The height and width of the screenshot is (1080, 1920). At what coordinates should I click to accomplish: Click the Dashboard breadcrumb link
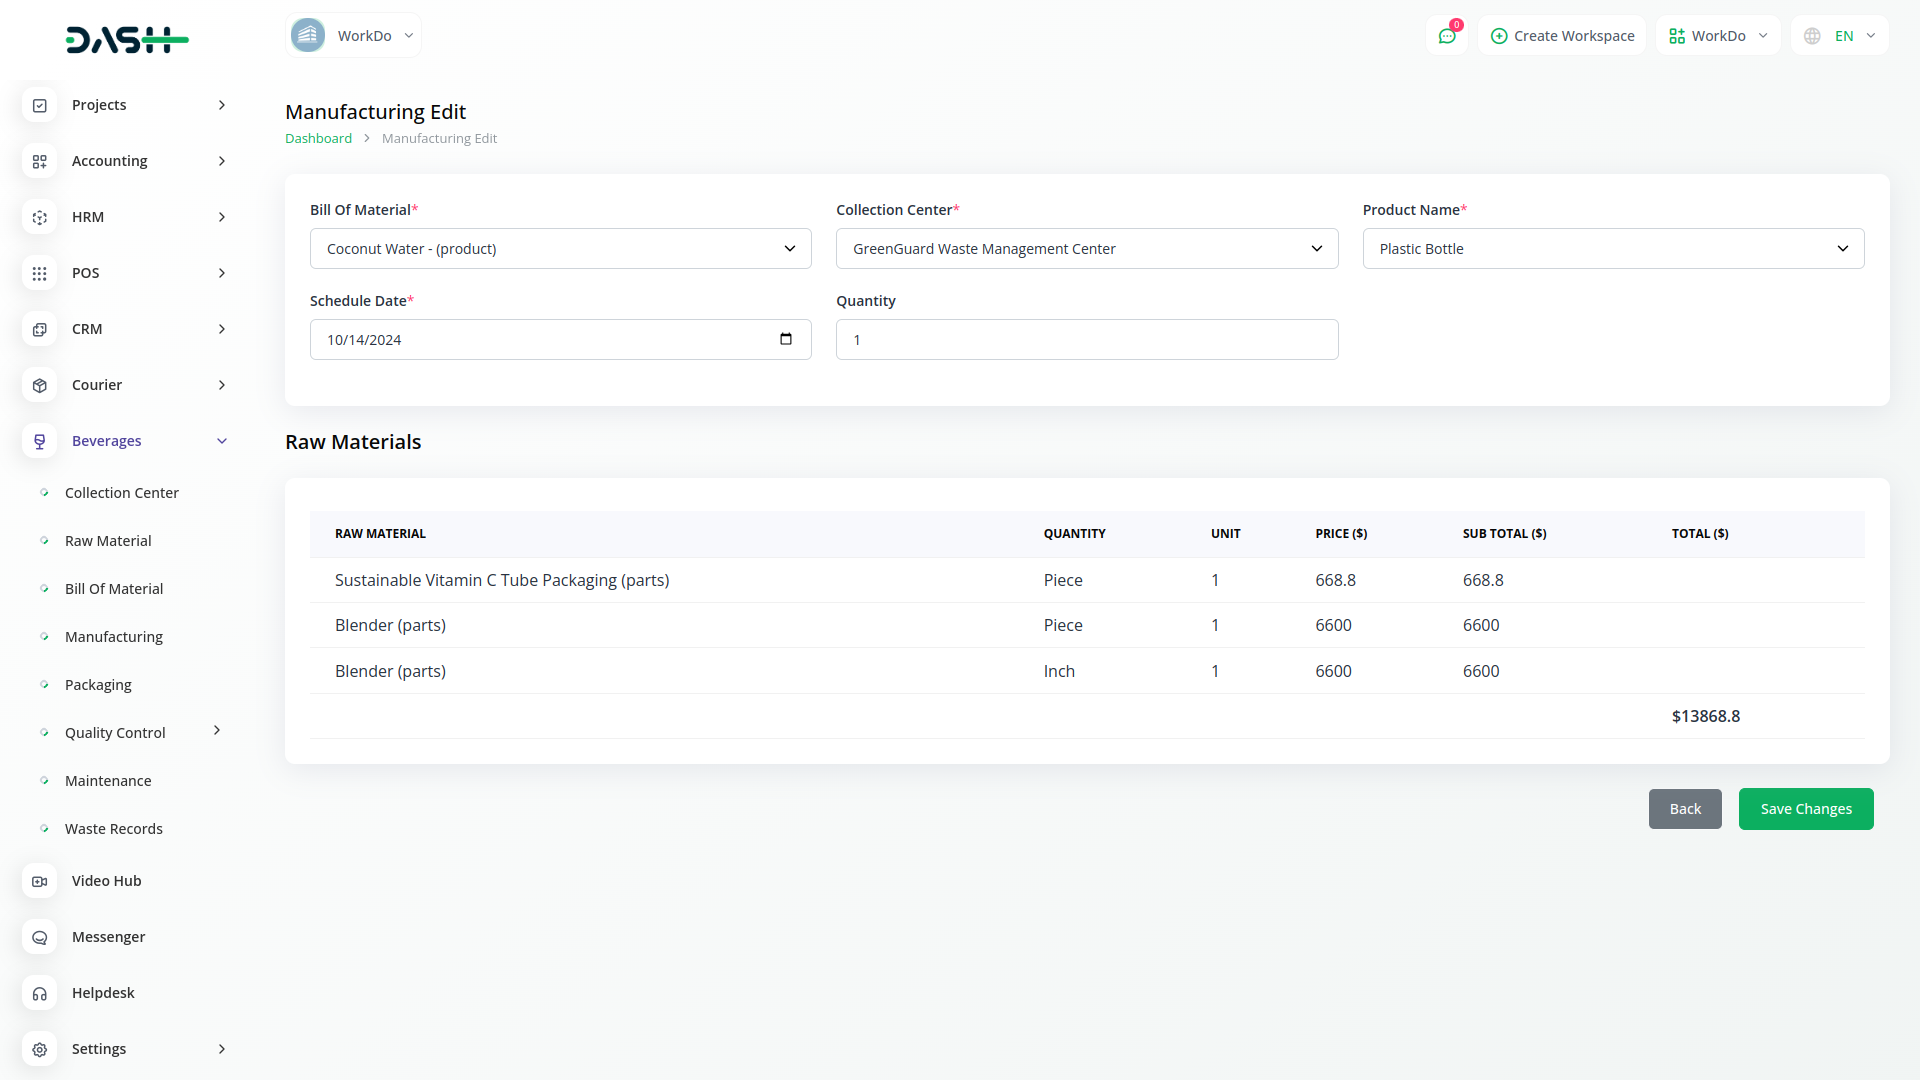[318, 139]
